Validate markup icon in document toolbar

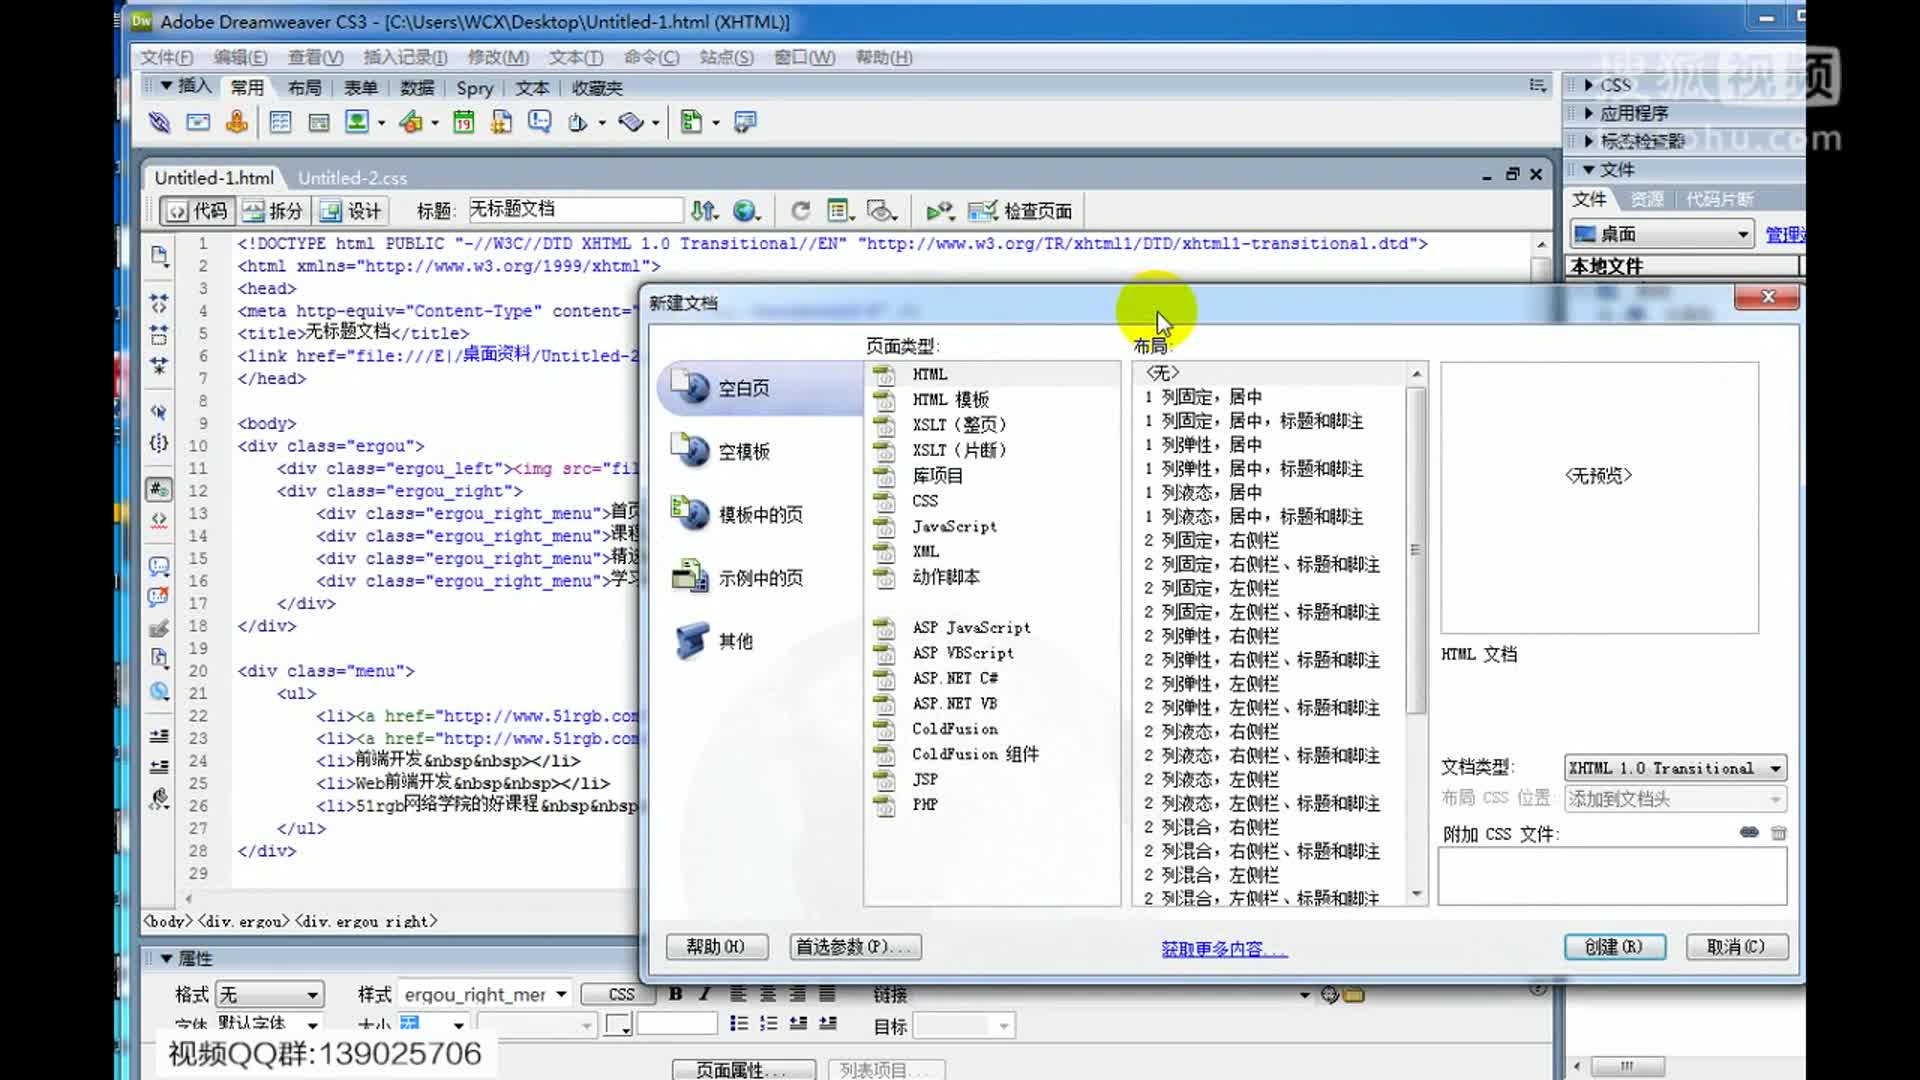[x=940, y=210]
